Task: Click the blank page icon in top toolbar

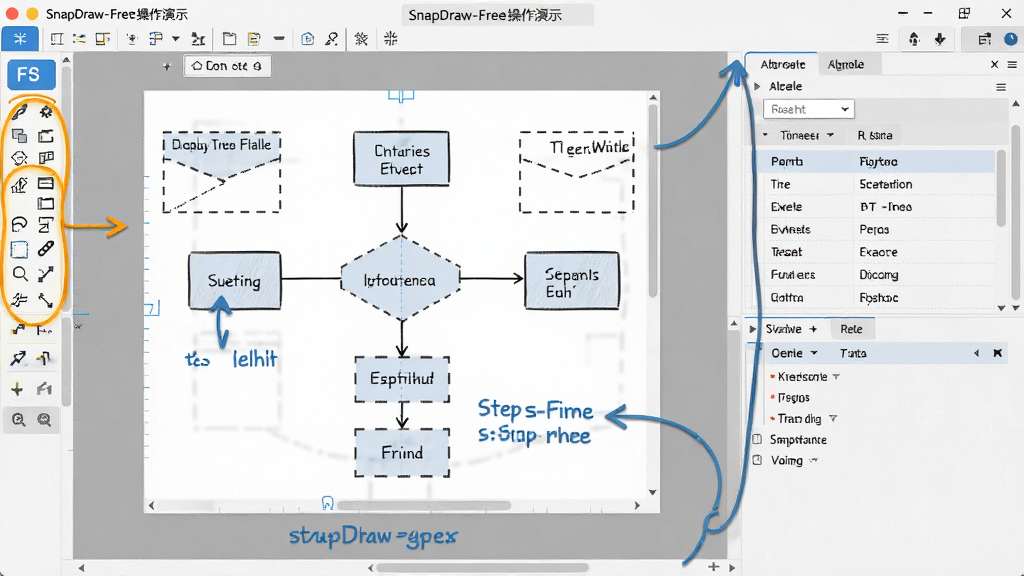Action: [229, 39]
